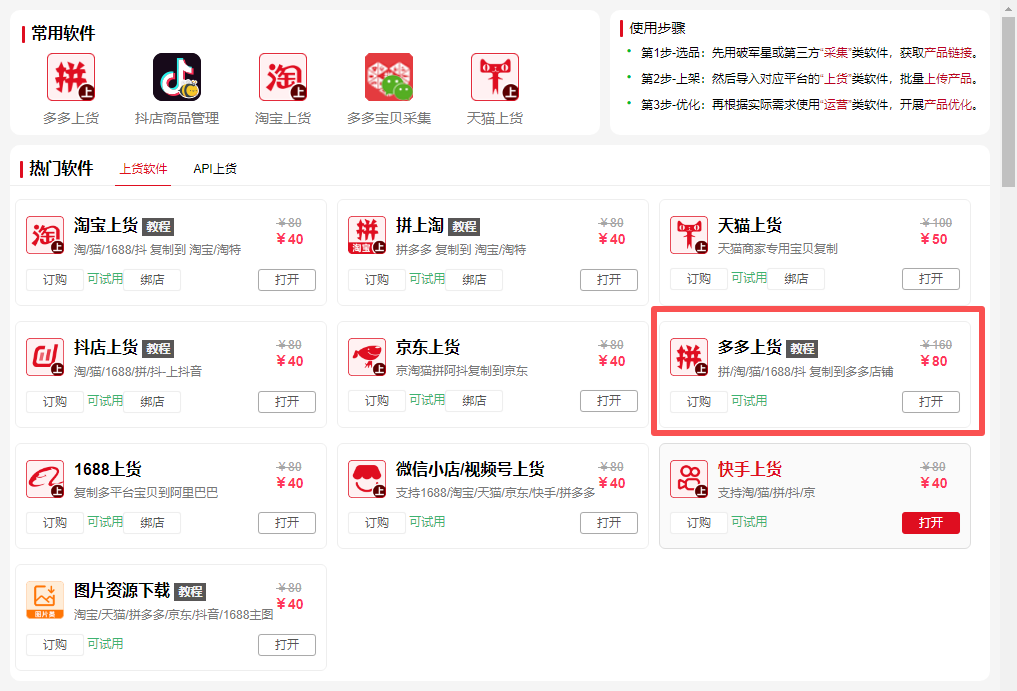Image resolution: width=1017 pixels, height=691 pixels.
Task: Click 可试用 on the 微信小店/视频号上货 card
Action: point(427,522)
